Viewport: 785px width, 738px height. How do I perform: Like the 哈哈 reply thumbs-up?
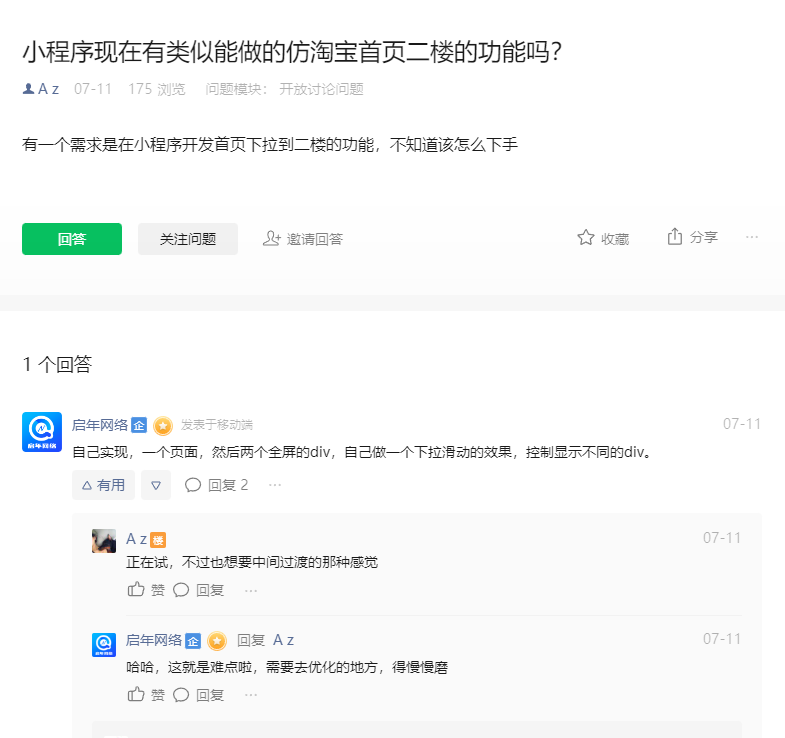click(x=137, y=695)
